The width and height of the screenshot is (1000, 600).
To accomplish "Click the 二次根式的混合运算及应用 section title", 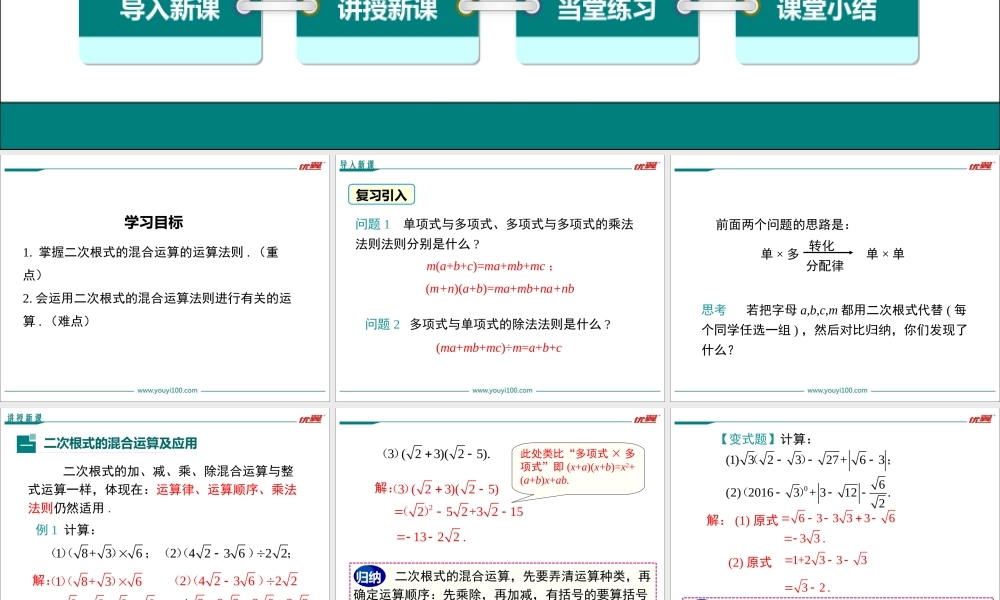I will [x=120, y=443].
